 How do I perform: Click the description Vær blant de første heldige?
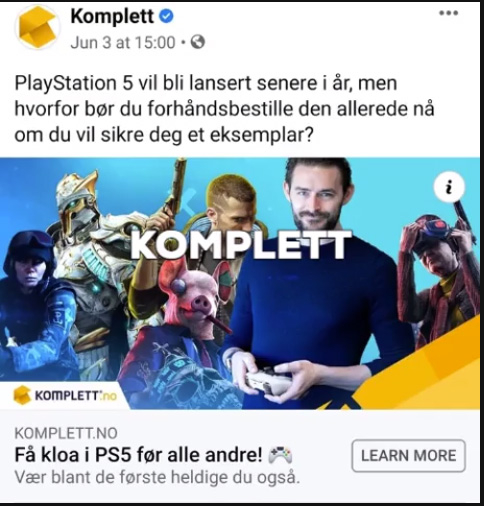coord(157,478)
